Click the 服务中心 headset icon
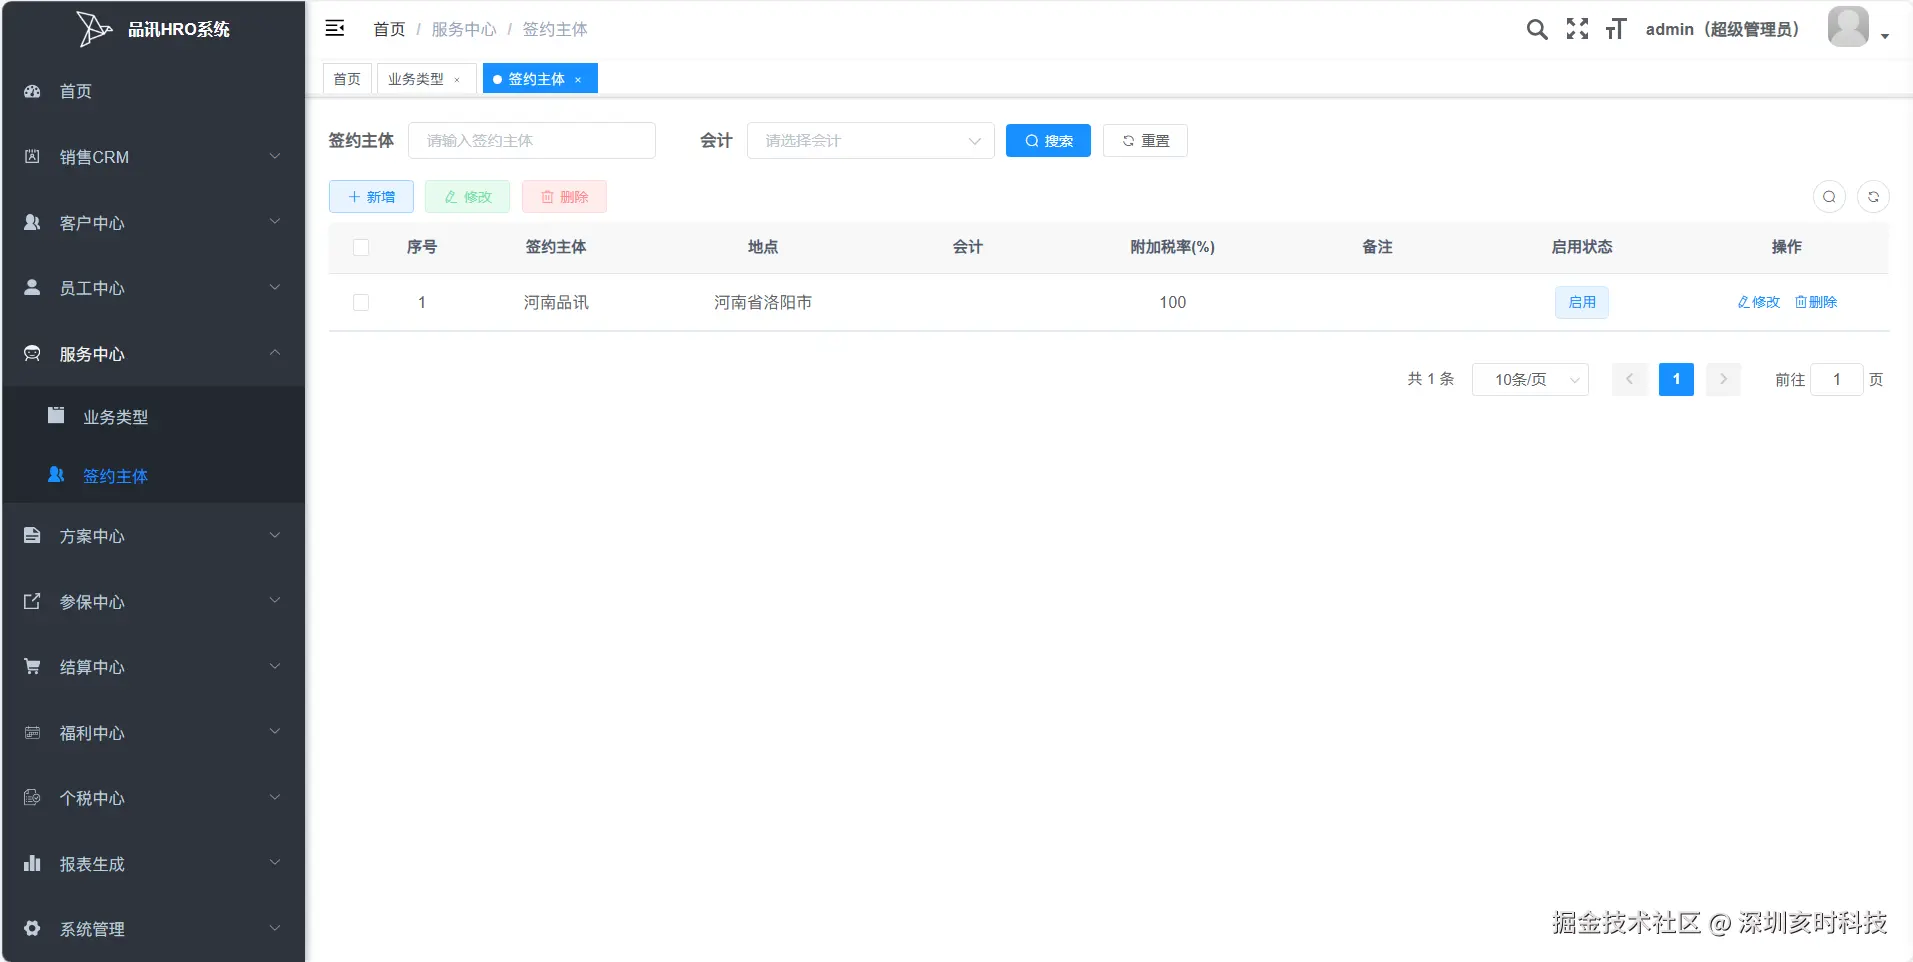 point(32,353)
